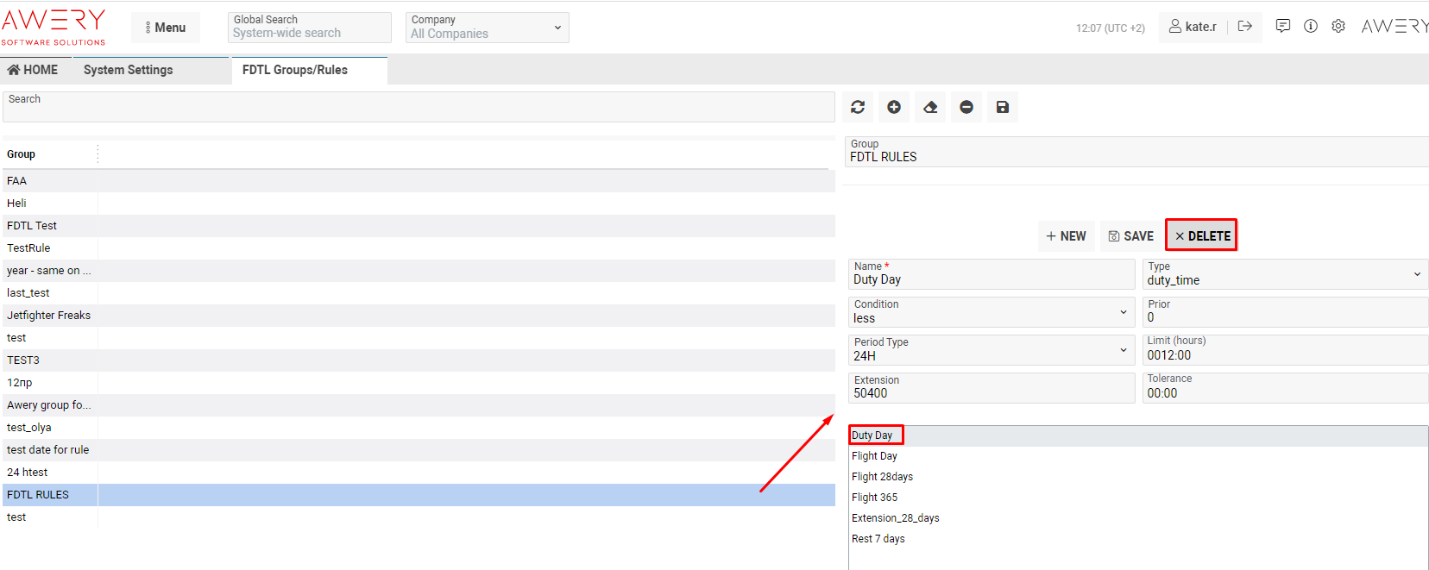This screenshot has width=1429, height=570.
Task: Expand the Condition dropdown
Action: pos(991,312)
